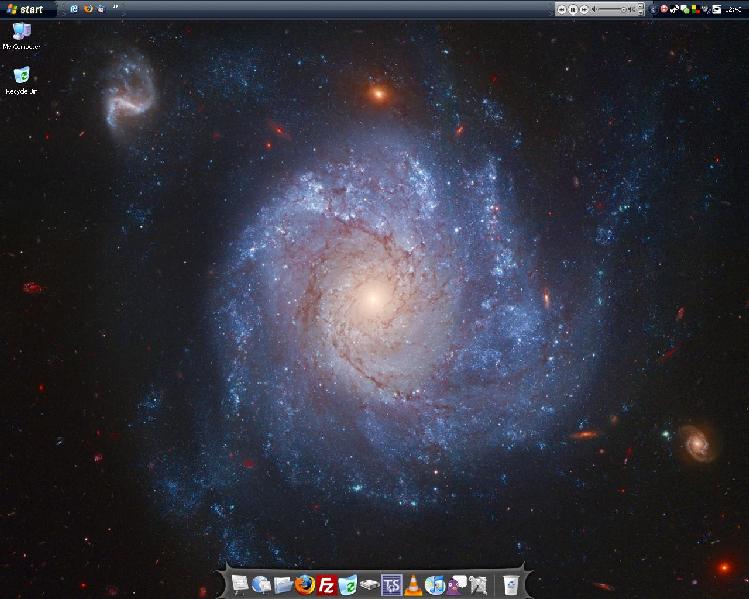Skip to next track in taskbar player
This screenshot has height=599, width=749.
pos(584,9)
